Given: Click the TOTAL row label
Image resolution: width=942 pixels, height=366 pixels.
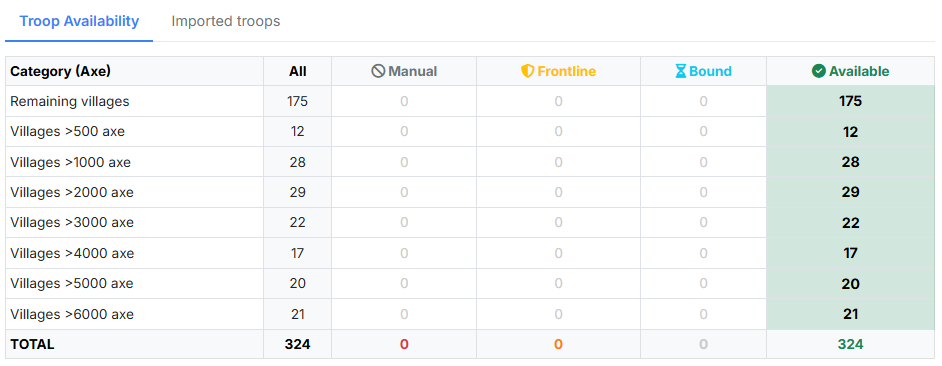Looking at the screenshot, I should 32,344.
